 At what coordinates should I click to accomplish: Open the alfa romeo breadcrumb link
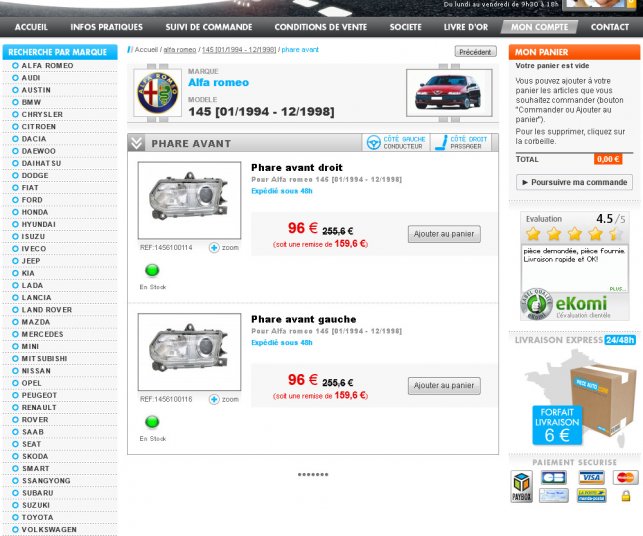(180, 50)
